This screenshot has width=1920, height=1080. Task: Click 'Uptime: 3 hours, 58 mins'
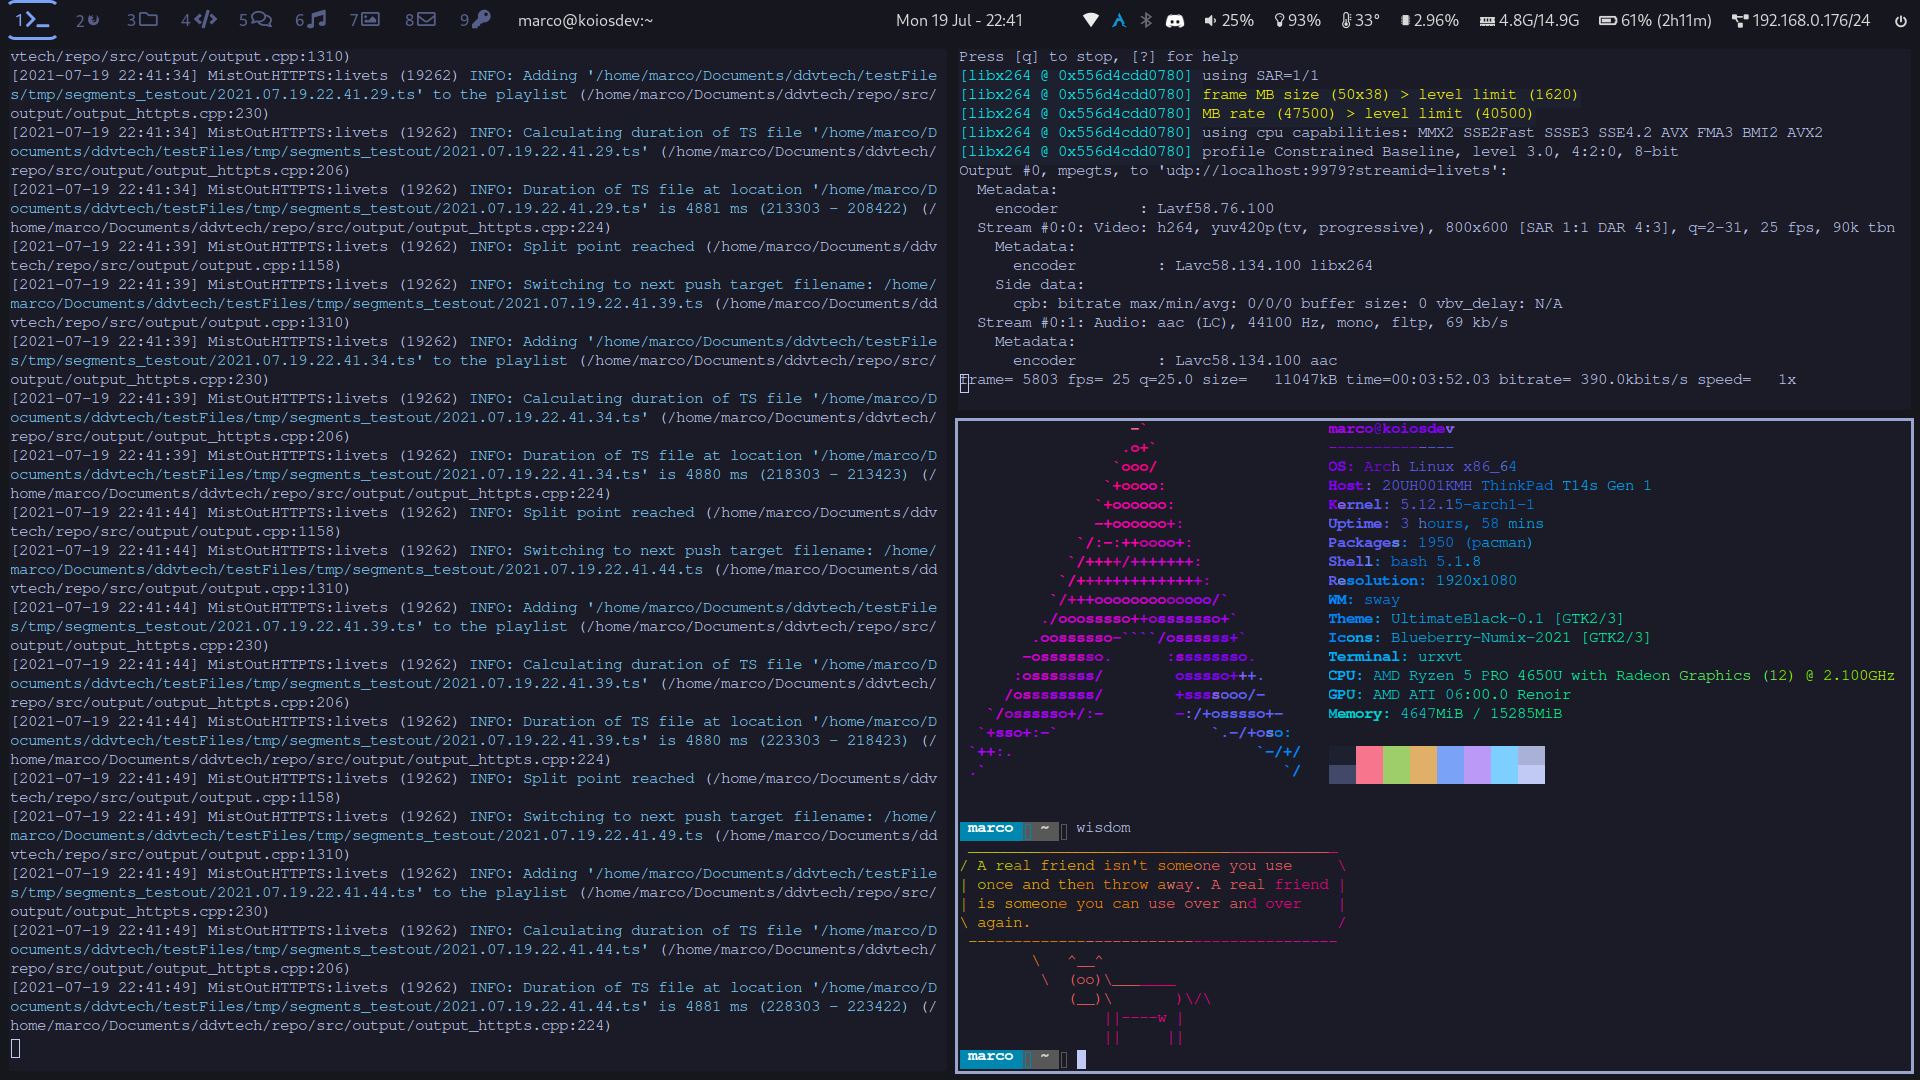click(1435, 524)
